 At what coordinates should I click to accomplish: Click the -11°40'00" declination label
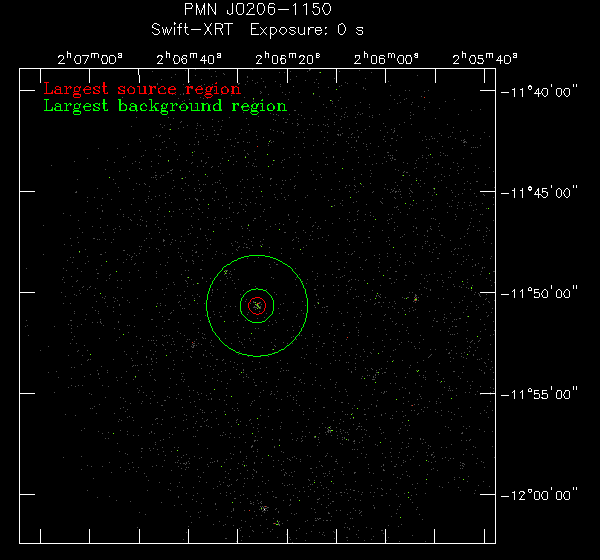pyautogui.click(x=538, y=92)
